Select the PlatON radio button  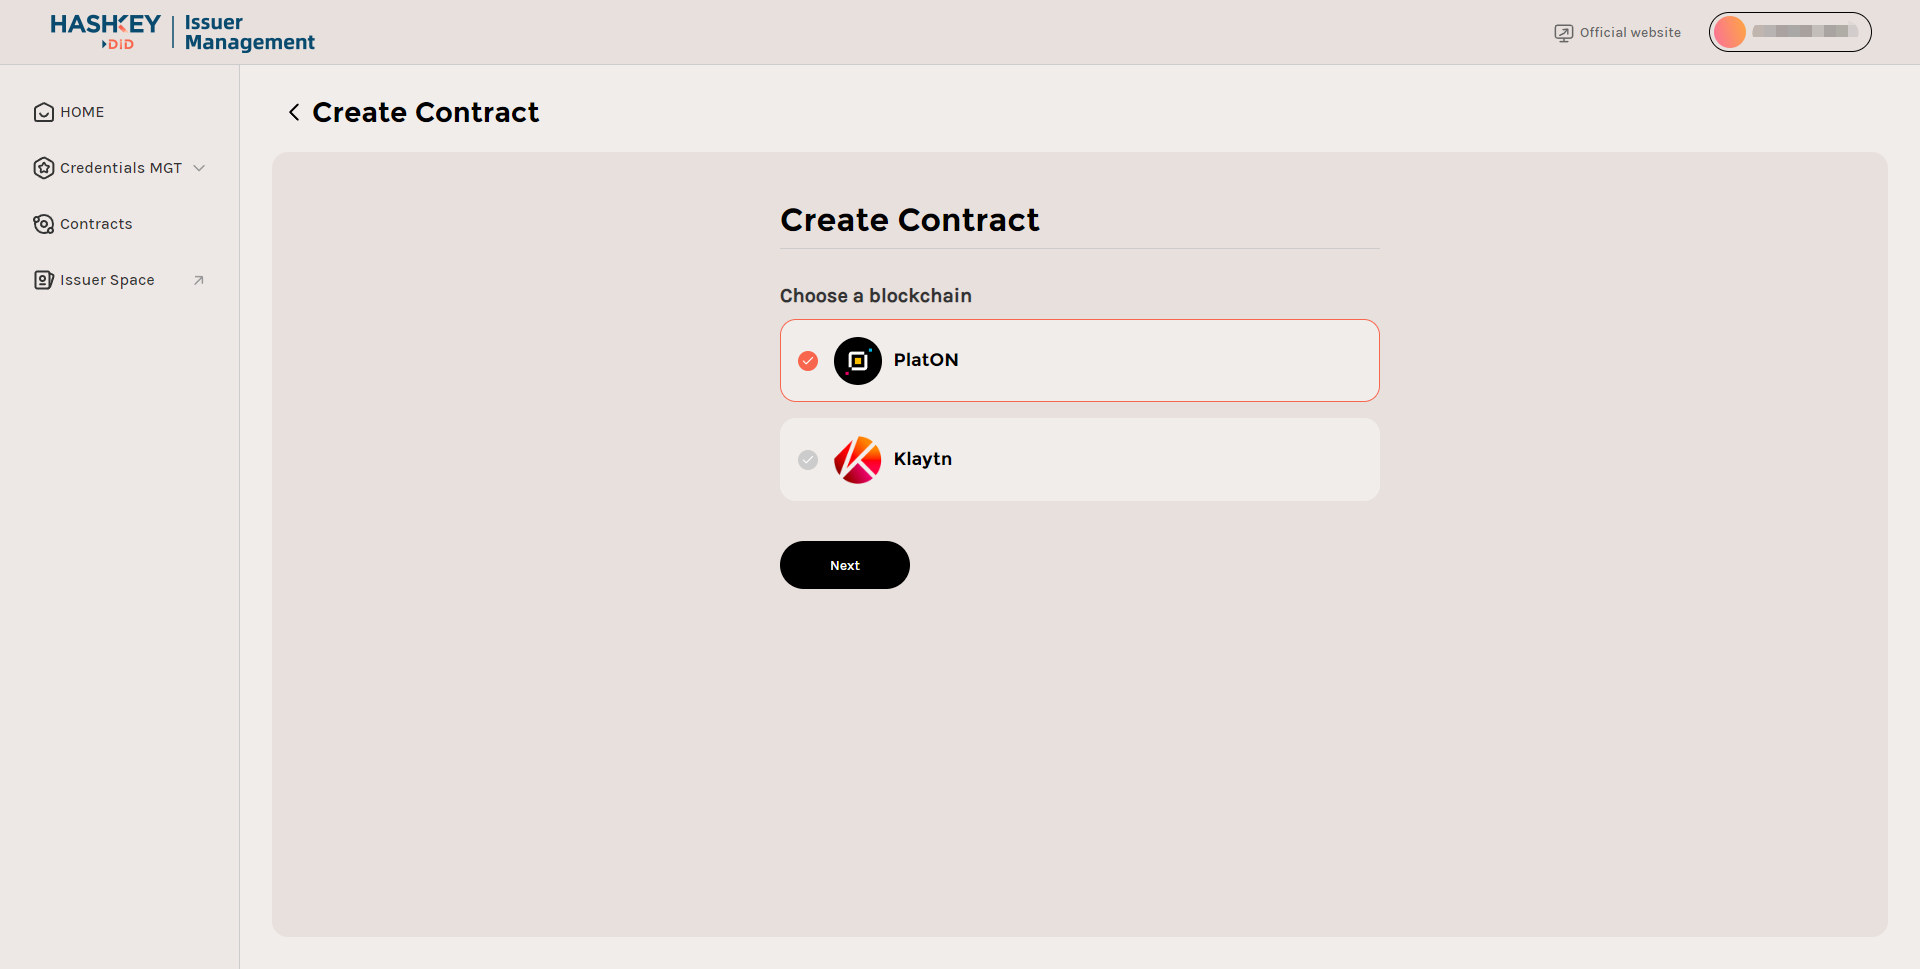click(x=808, y=361)
